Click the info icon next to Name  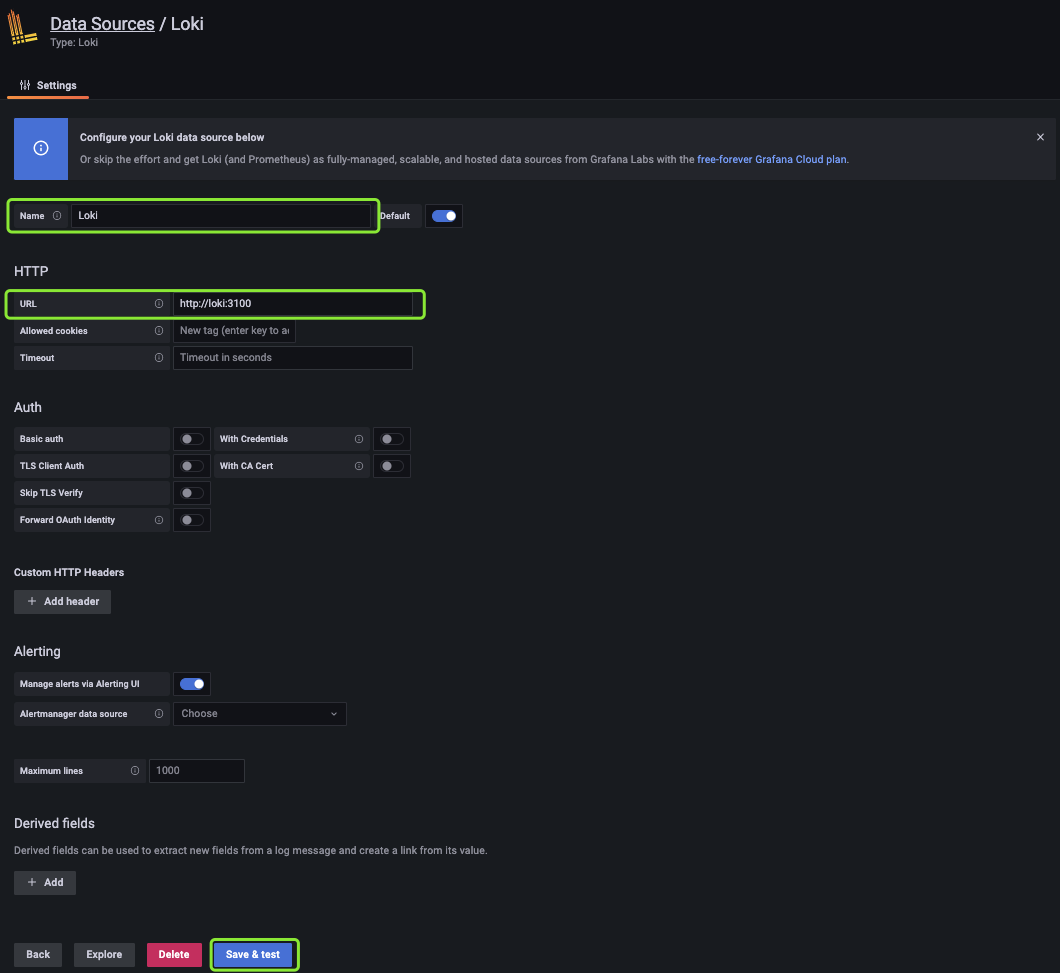point(57,216)
